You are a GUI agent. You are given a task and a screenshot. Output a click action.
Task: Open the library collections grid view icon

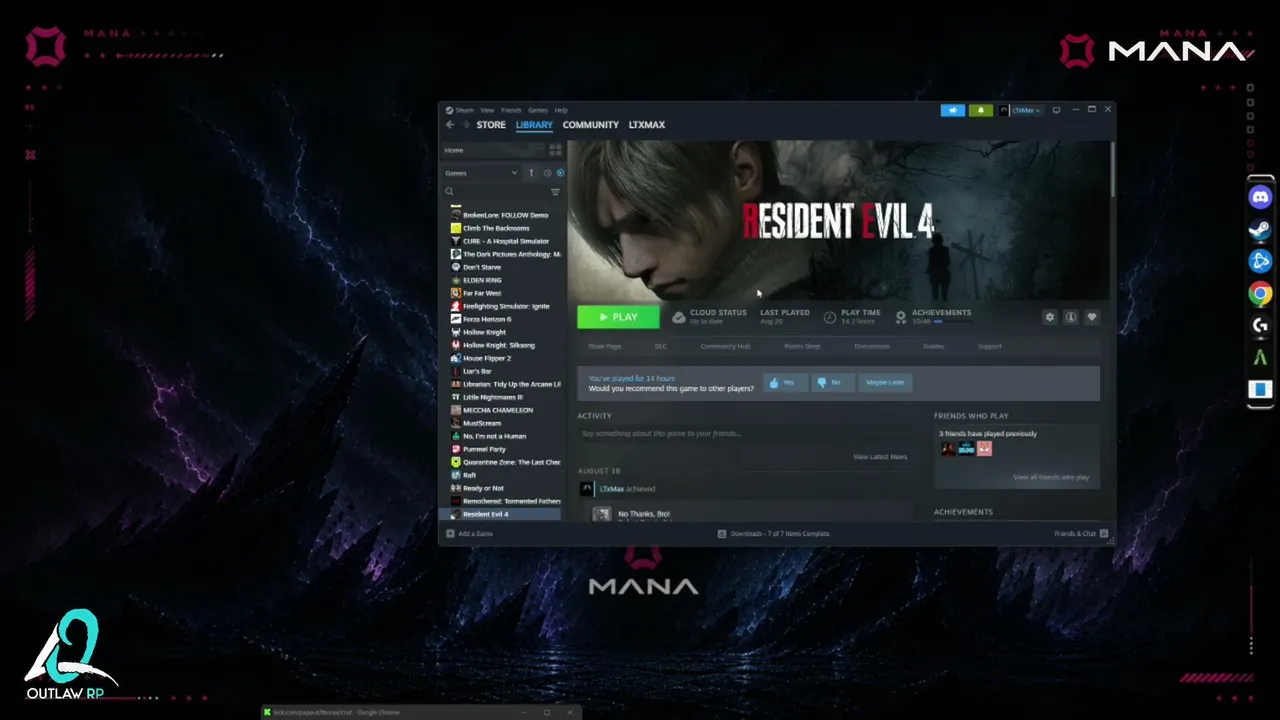coord(555,150)
